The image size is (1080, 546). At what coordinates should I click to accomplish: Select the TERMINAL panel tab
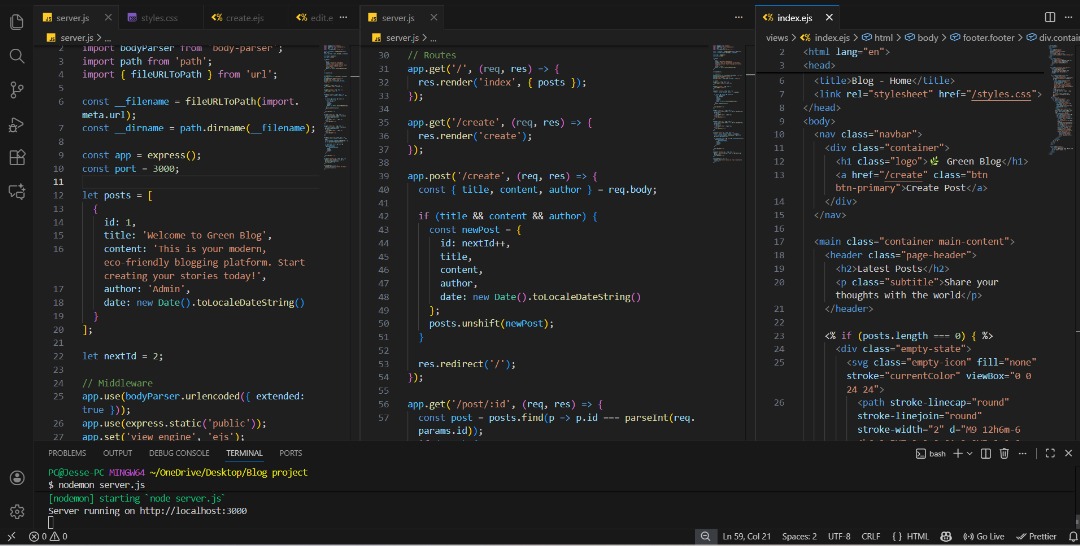click(x=244, y=453)
